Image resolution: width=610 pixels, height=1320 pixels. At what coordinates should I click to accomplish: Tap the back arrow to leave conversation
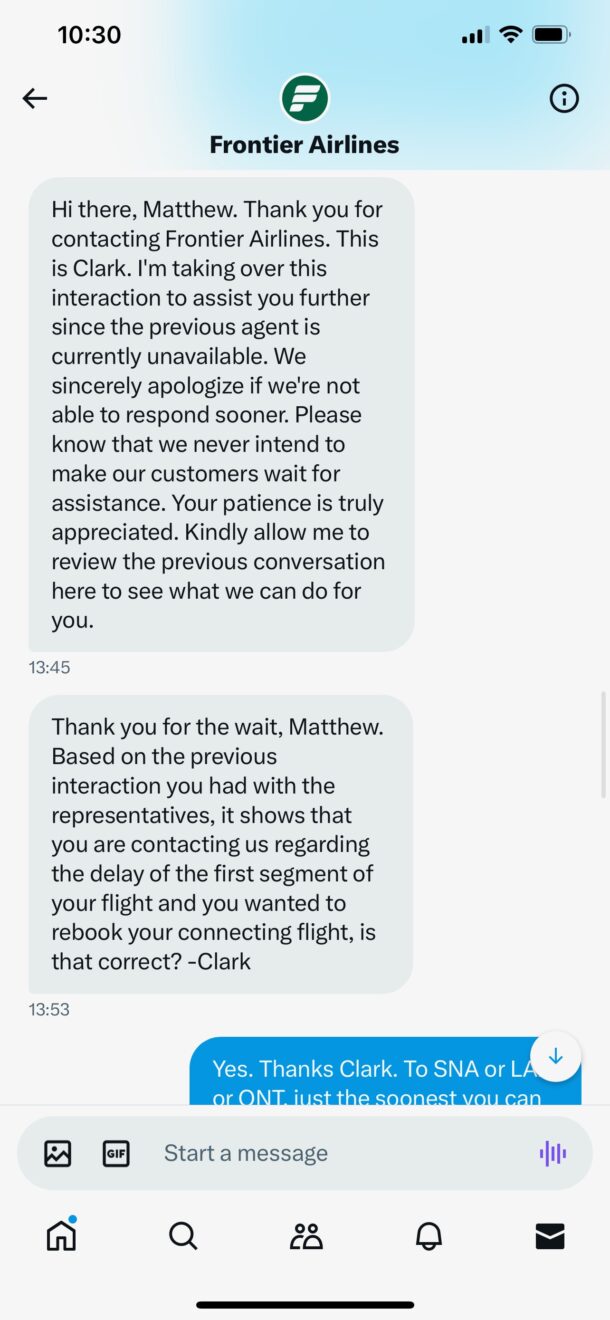(x=34, y=98)
